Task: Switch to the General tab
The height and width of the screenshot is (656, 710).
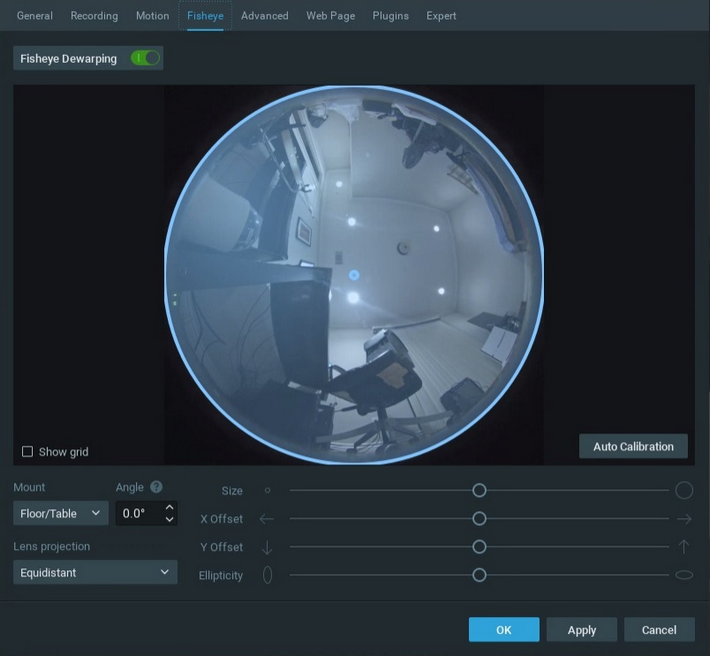Action: point(34,16)
